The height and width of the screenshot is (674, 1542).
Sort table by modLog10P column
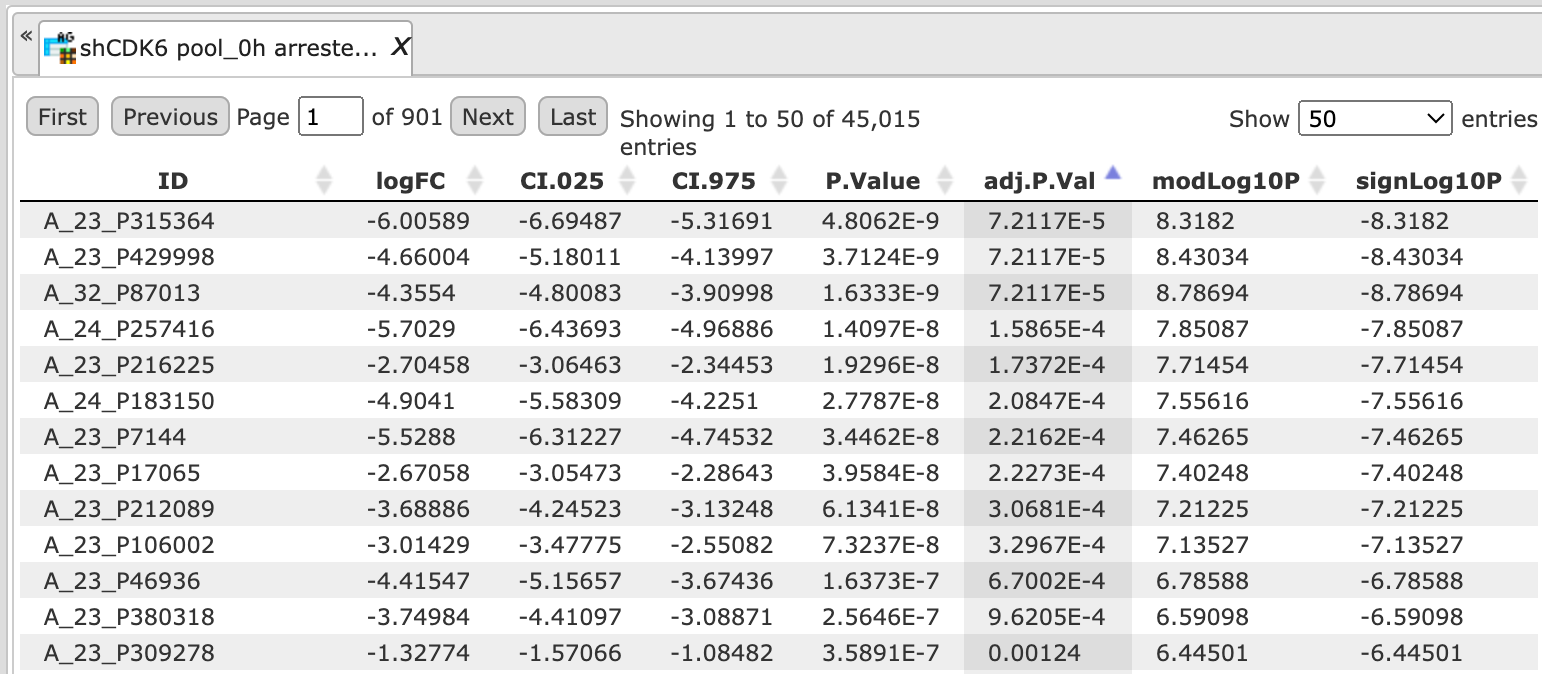click(x=1317, y=181)
